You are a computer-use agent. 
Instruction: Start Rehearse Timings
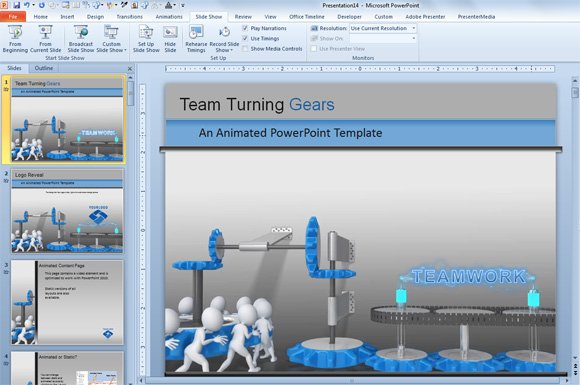pos(196,39)
